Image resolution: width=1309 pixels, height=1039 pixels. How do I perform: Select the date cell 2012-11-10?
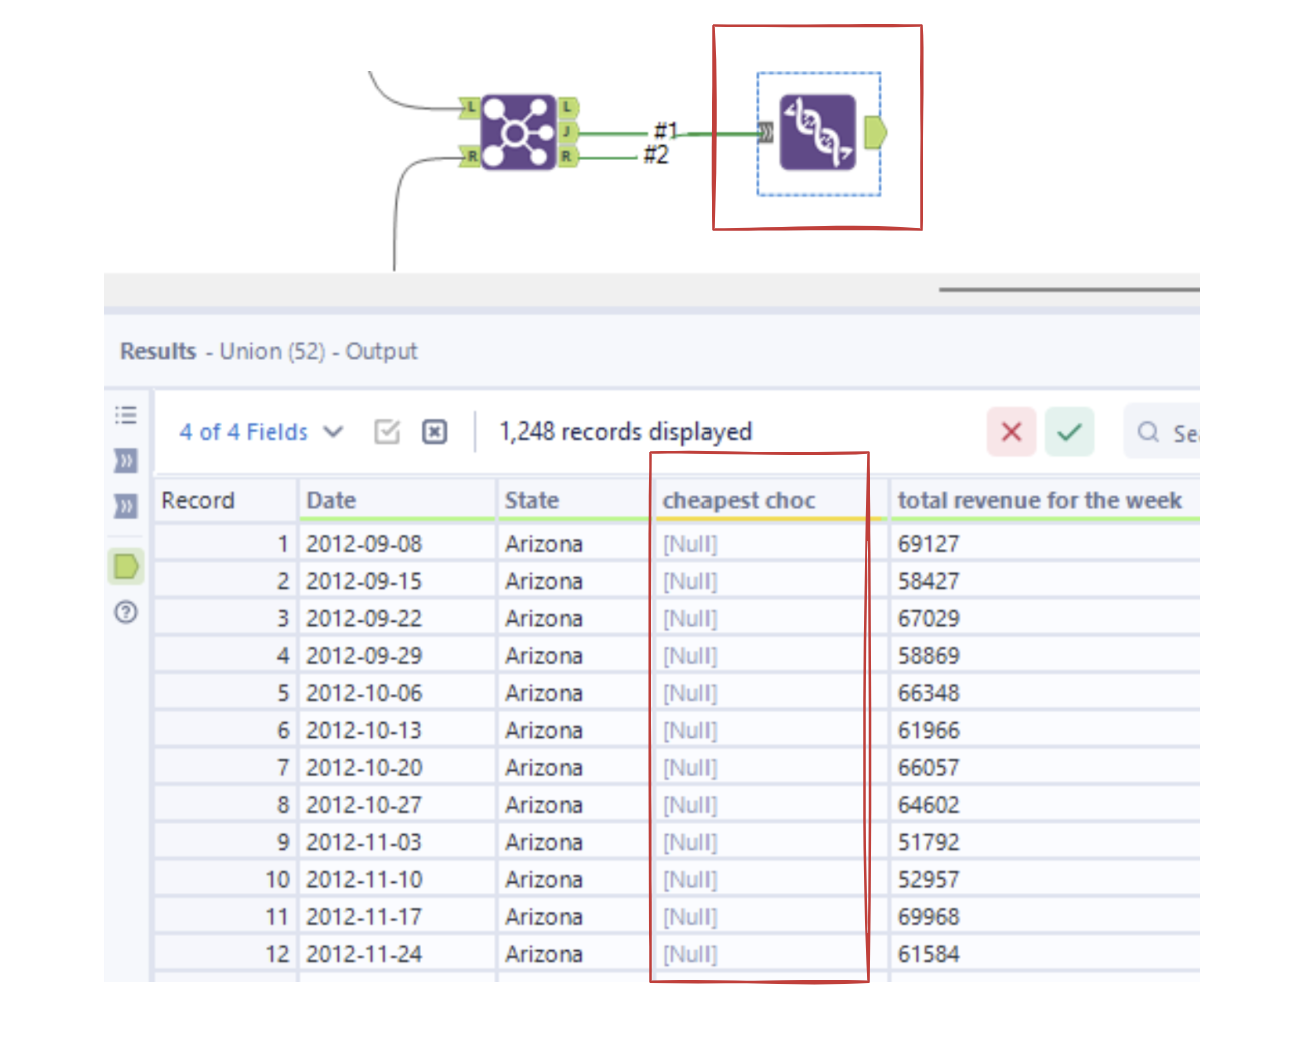(x=397, y=880)
